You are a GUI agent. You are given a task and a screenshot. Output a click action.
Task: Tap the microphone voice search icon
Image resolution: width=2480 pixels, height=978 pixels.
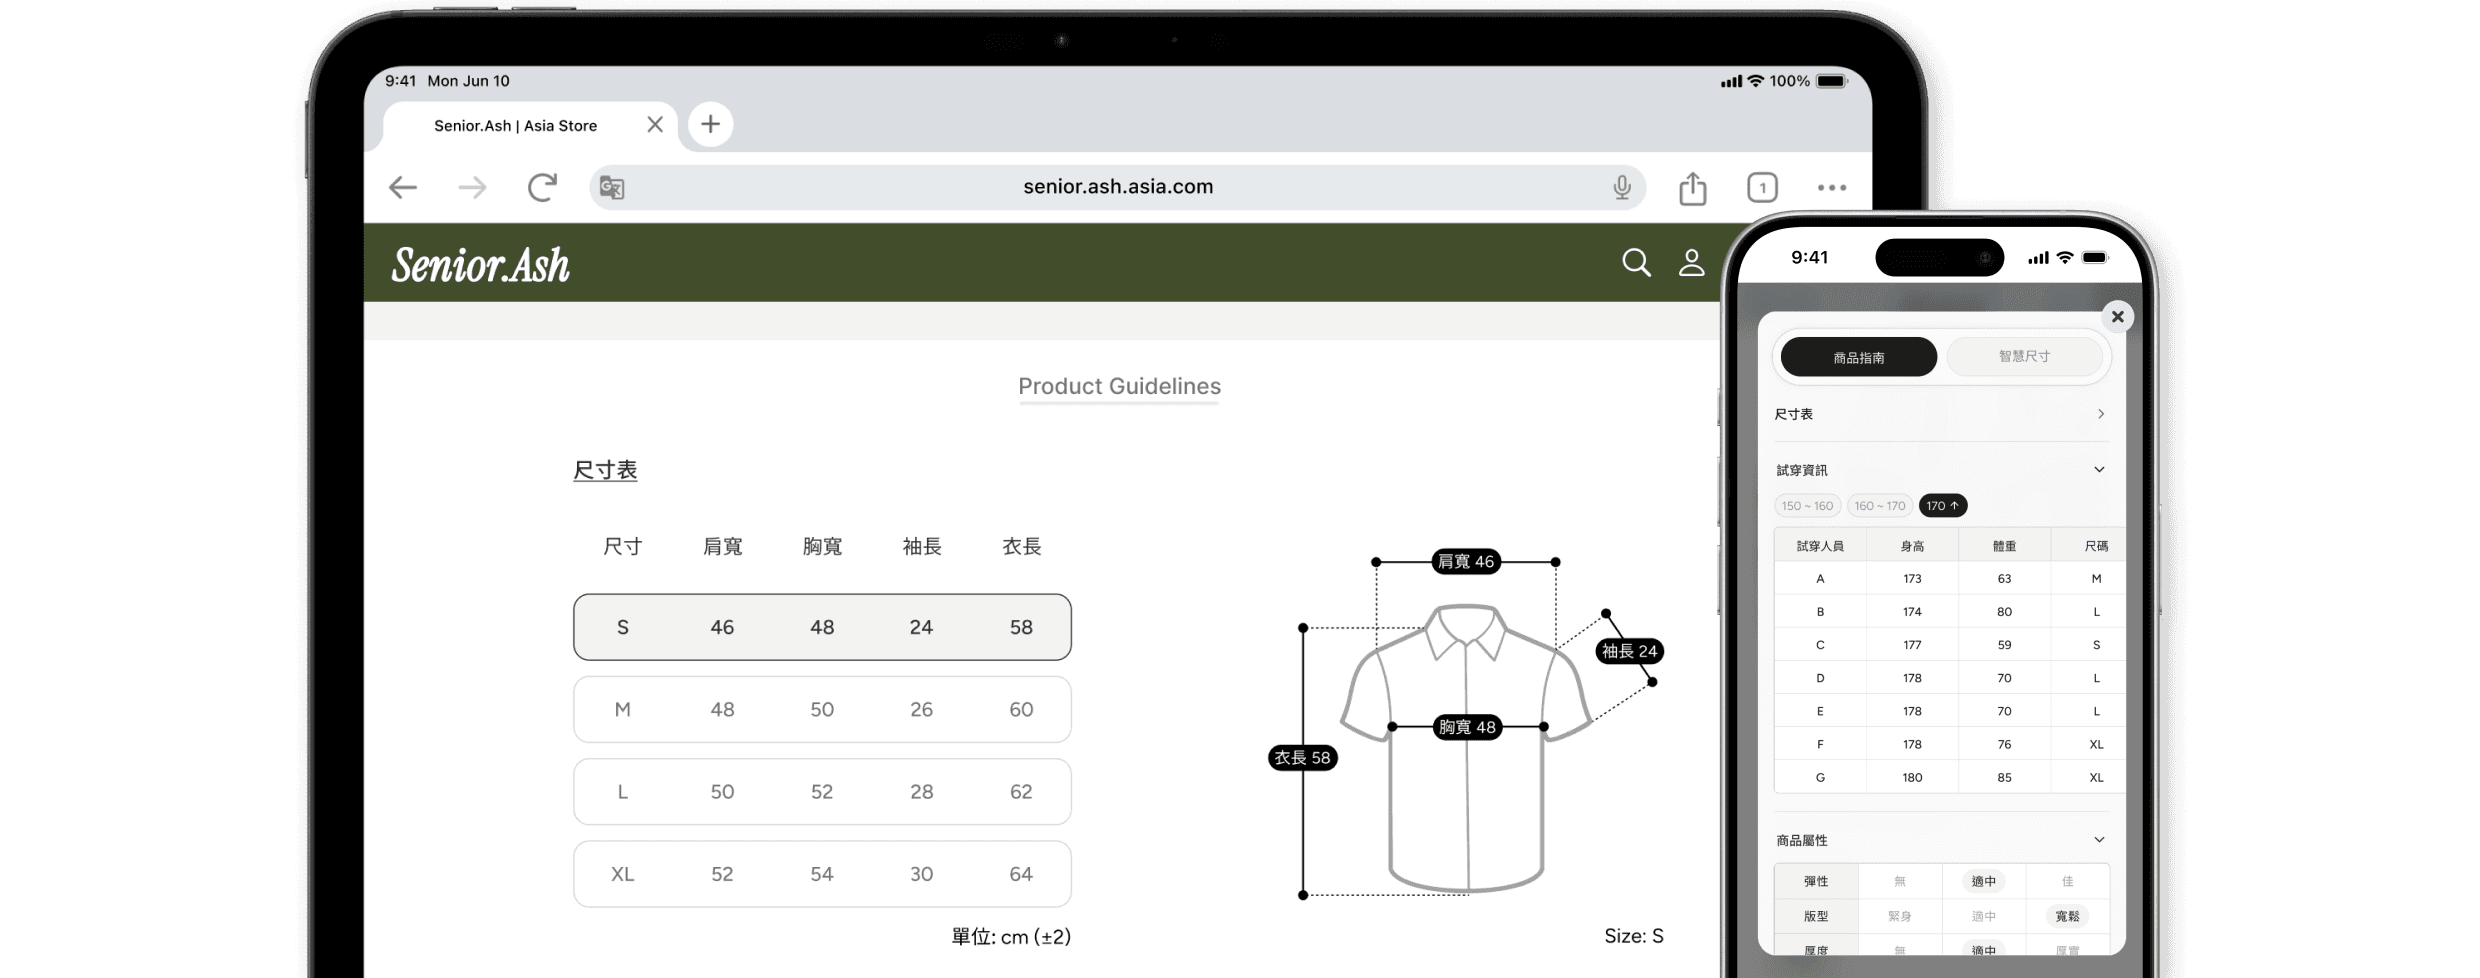[x=1621, y=187]
